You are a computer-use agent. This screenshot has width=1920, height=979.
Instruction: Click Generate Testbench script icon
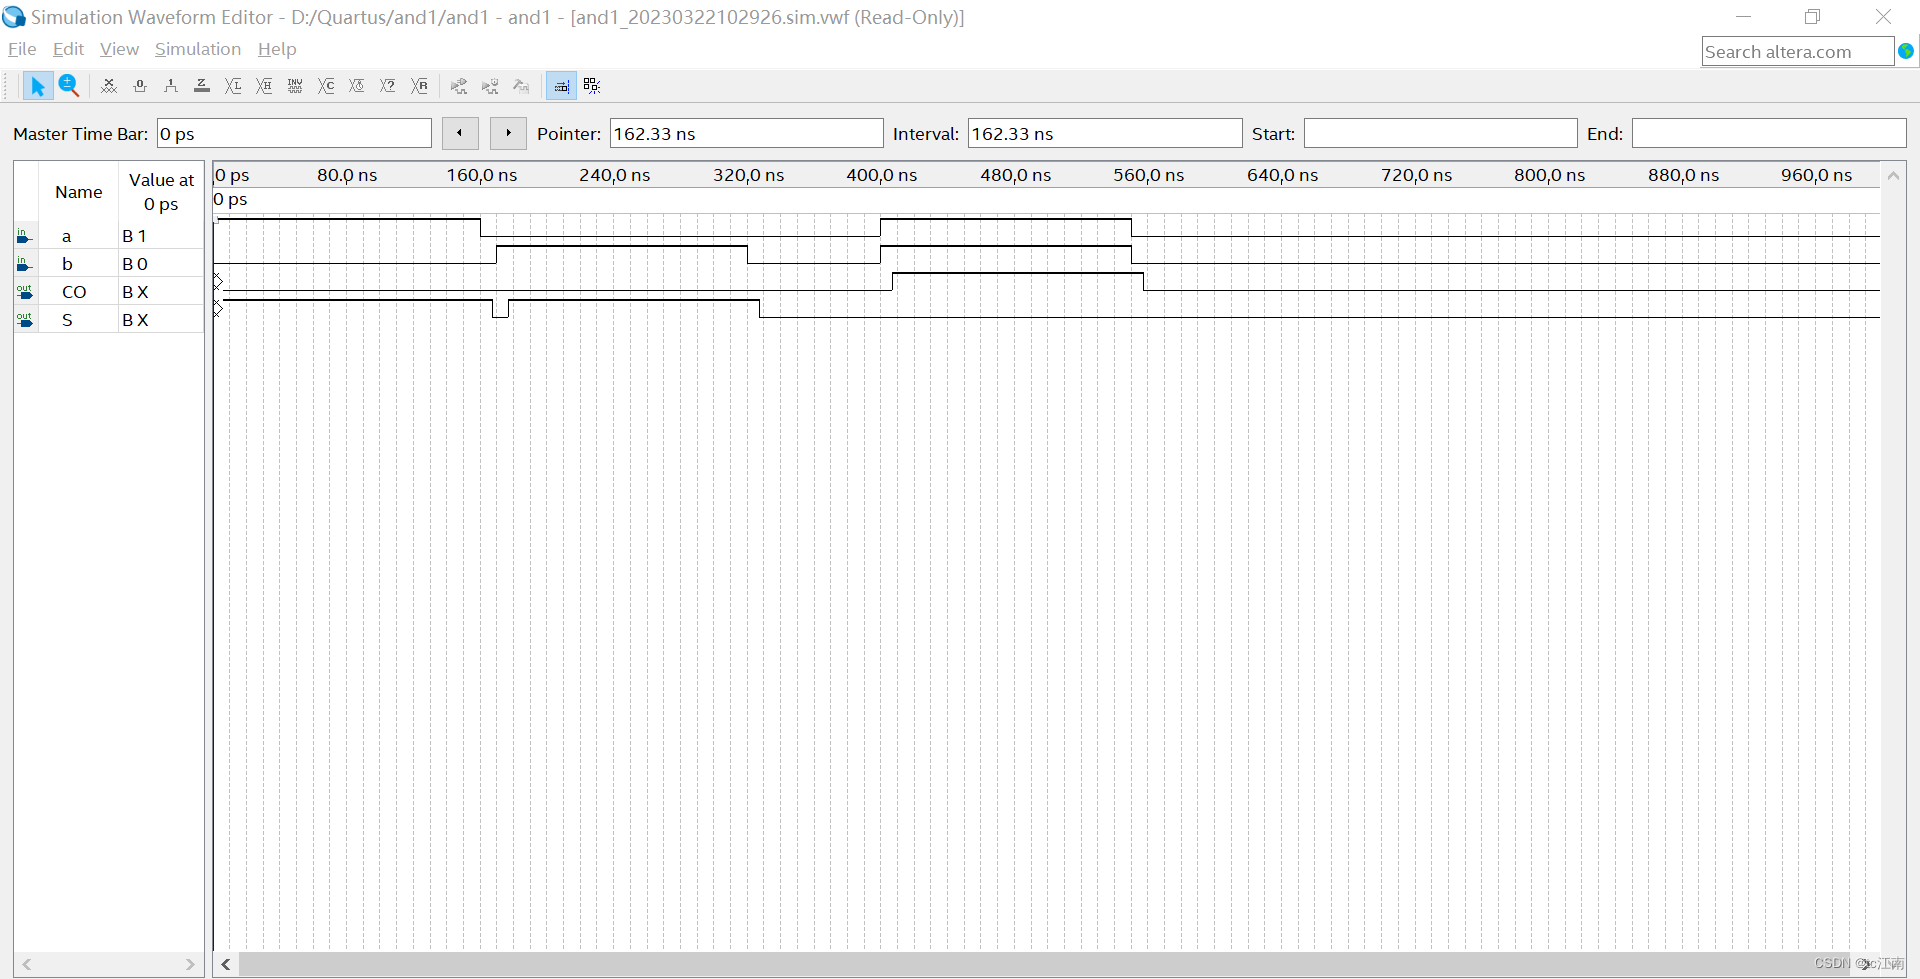(521, 86)
